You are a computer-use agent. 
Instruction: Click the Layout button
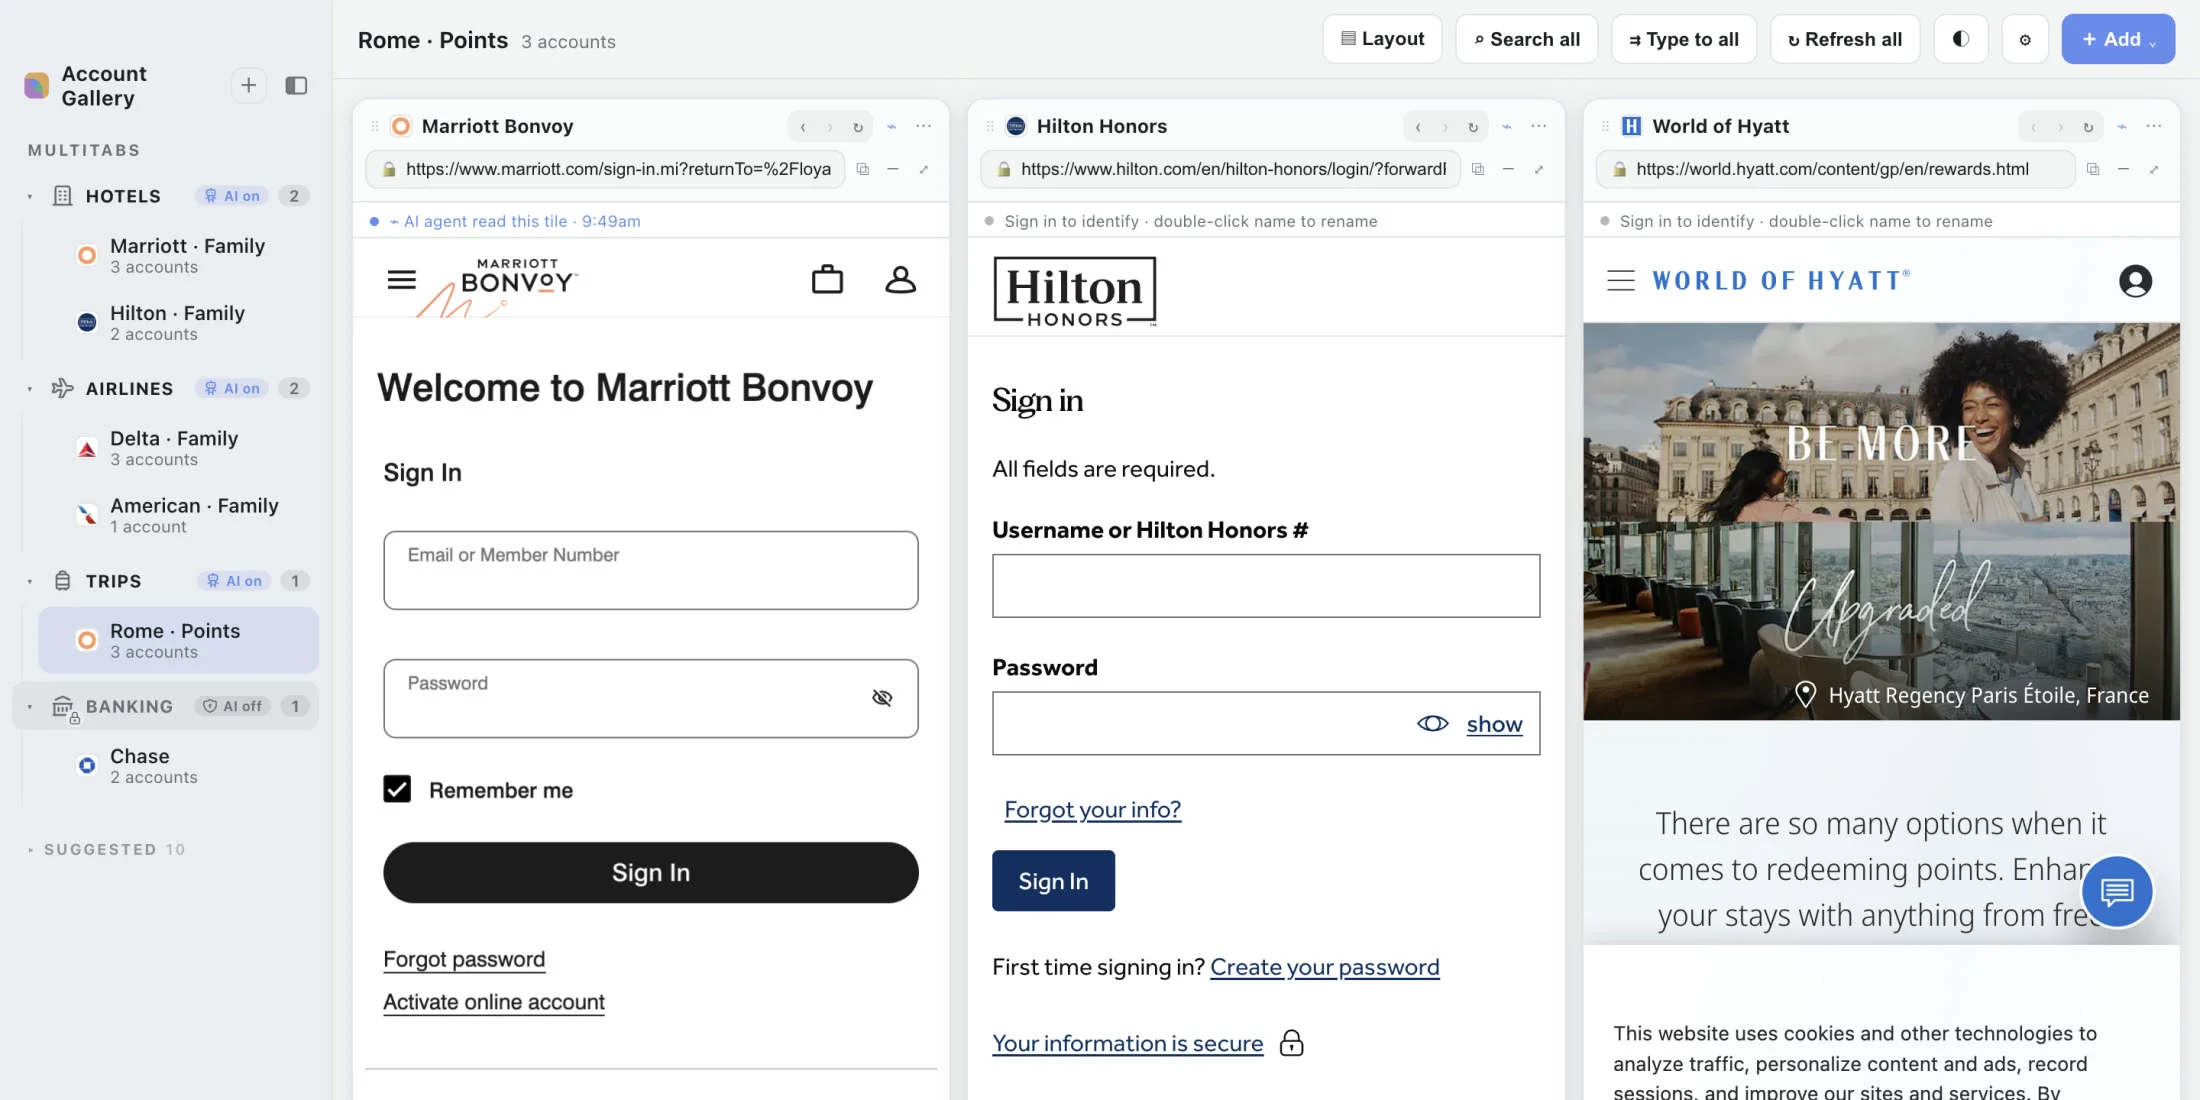click(x=1382, y=39)
